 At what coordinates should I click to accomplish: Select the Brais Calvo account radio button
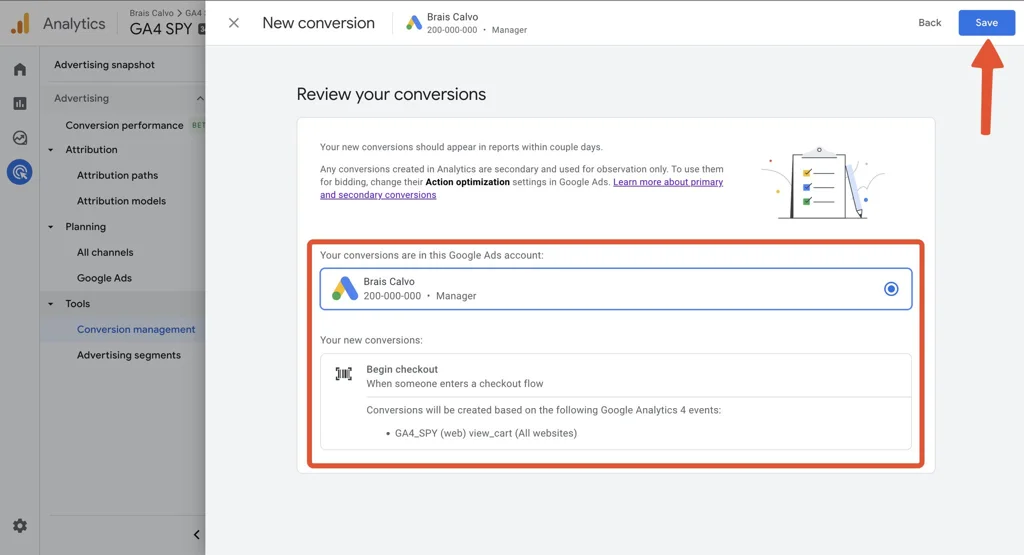[x=891, y=289]
